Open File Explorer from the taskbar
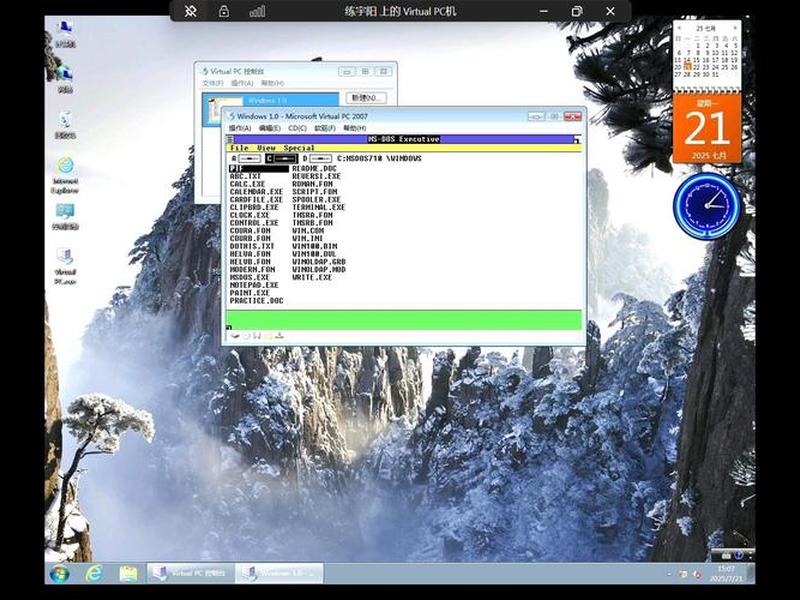The width and height of the screenshot is (800, 600). pos(128,573)
